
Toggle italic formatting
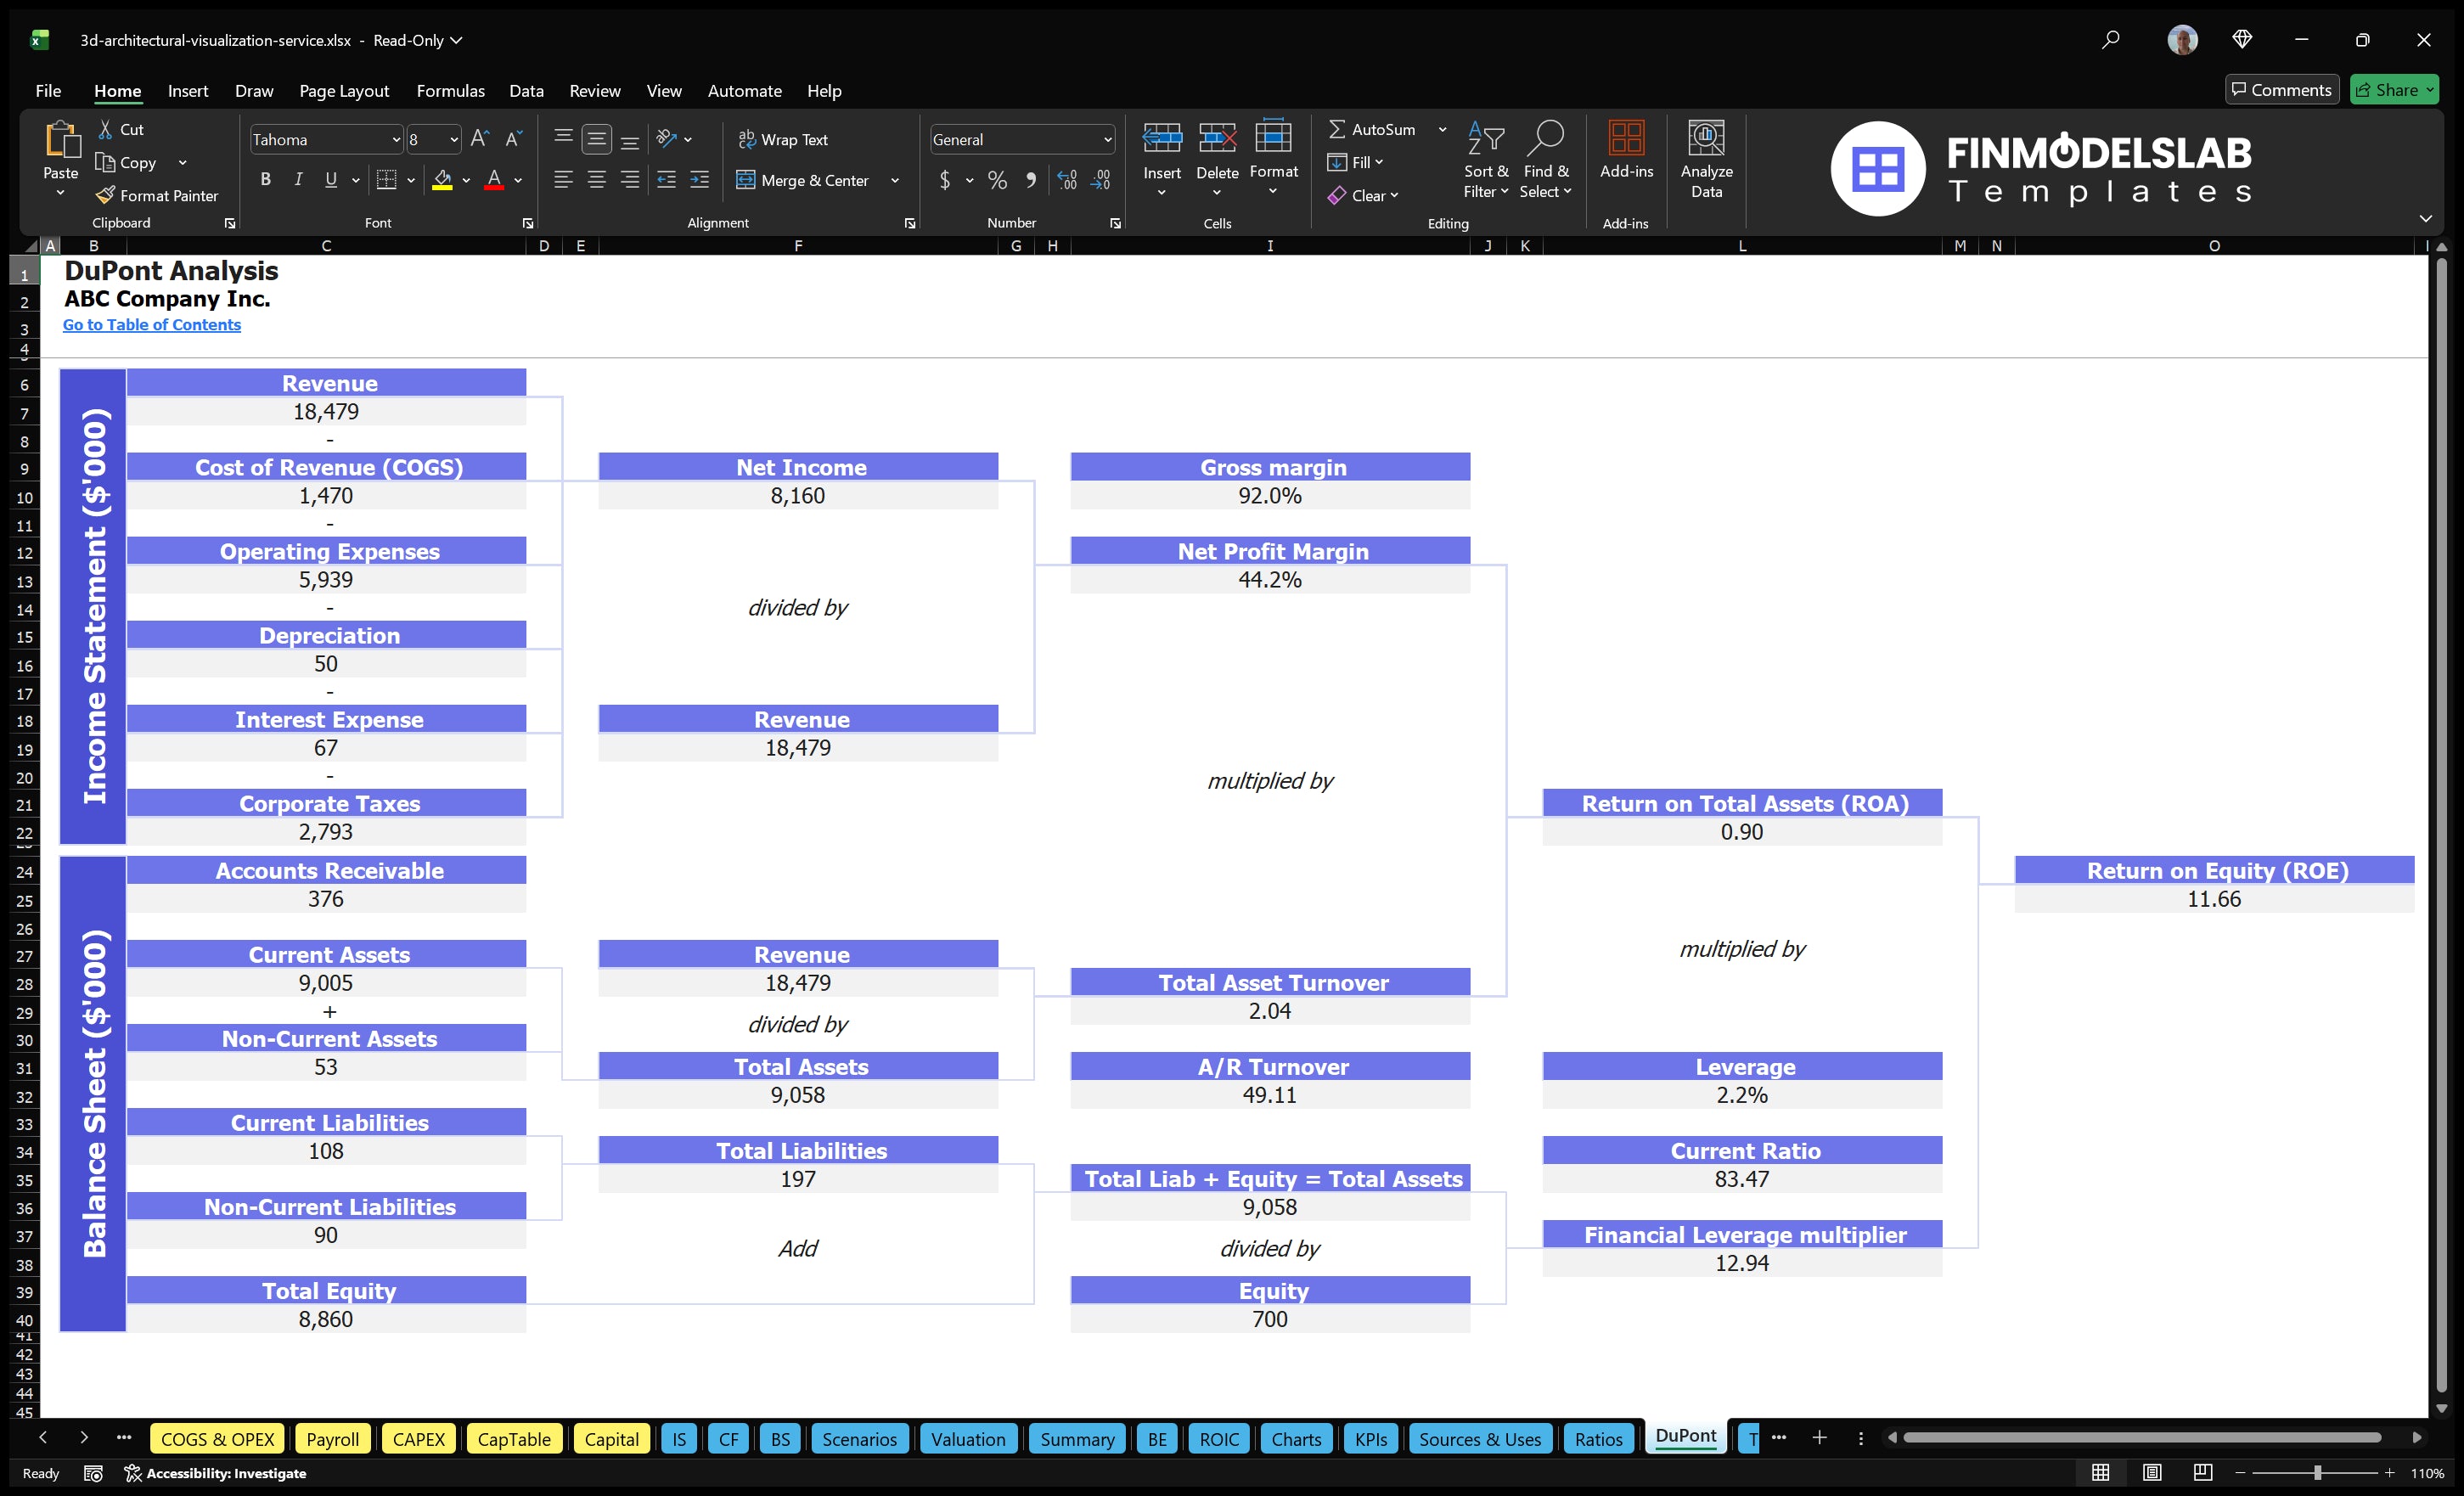point(297,179)
